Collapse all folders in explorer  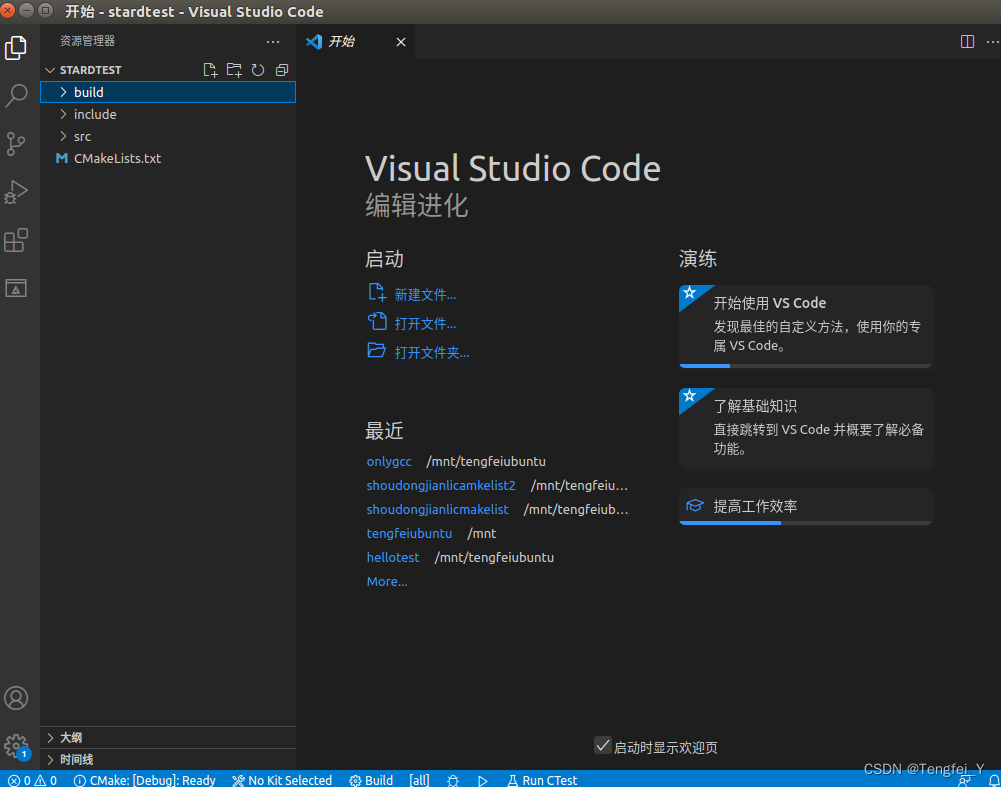coord(282,70)
